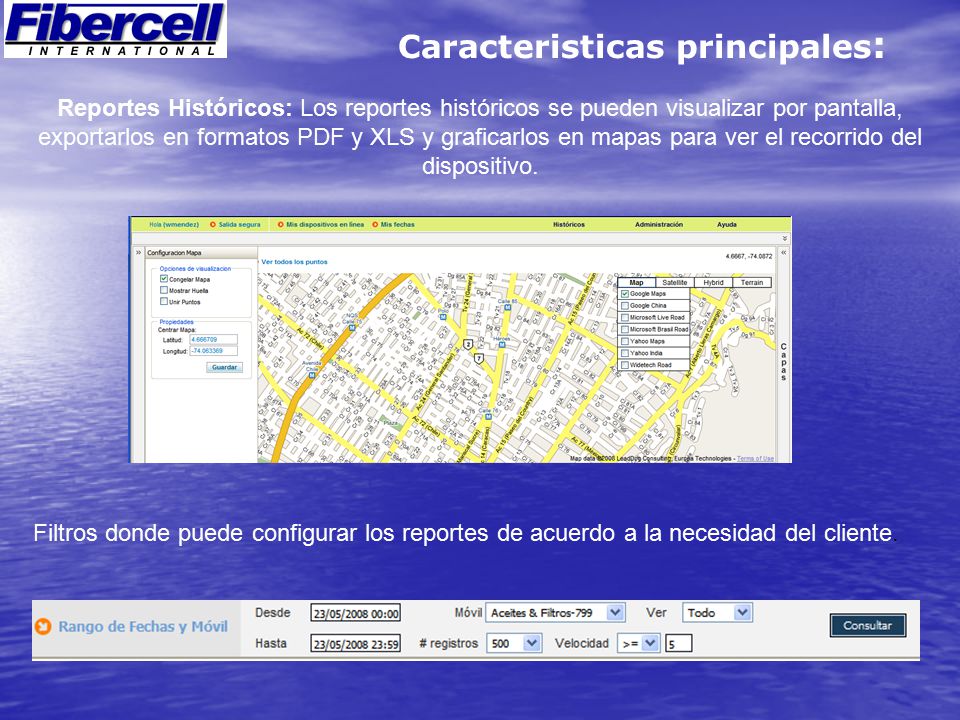Click the Hola (wmendez) greeting text

pyautogui.click(x=174, y=225)
